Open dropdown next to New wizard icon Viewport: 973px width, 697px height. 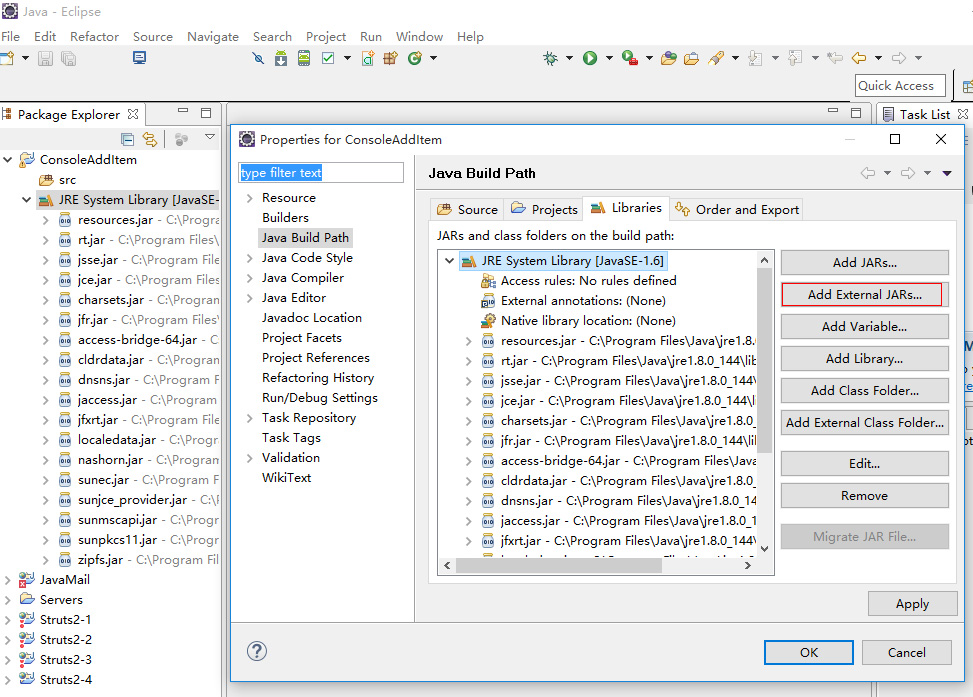coord(25,58)
